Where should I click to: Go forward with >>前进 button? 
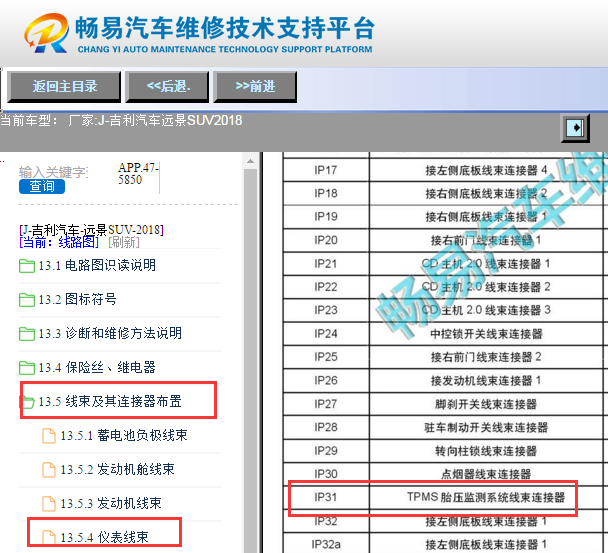(x=255, y=86)
